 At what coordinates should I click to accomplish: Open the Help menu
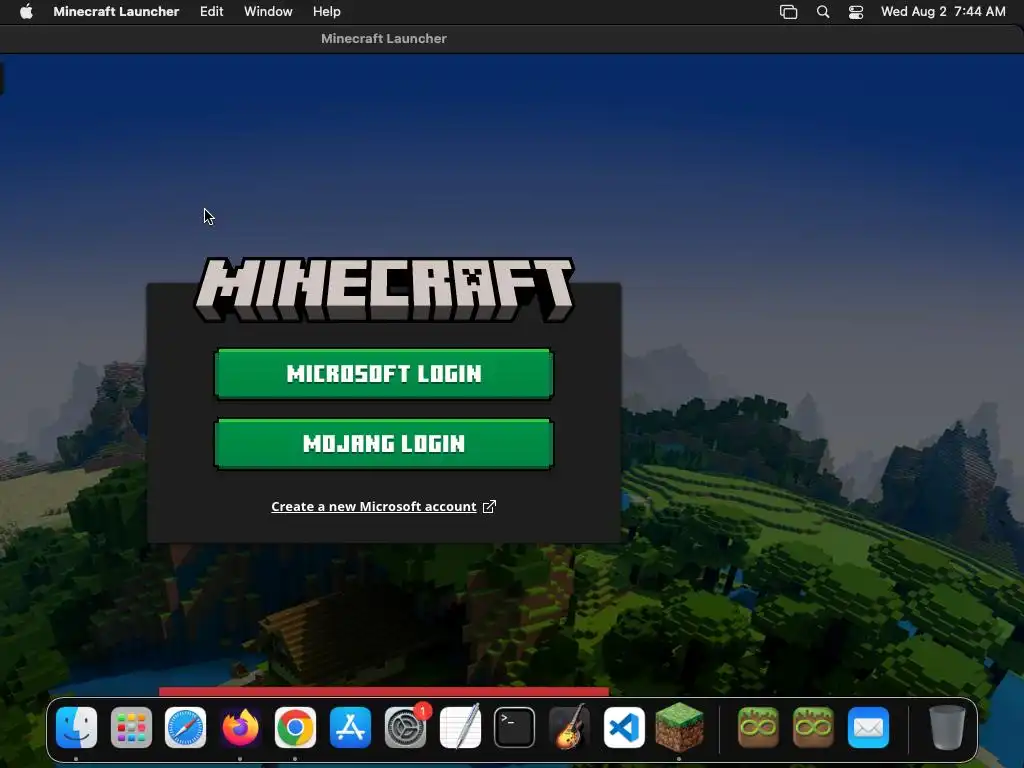[327, 12]
